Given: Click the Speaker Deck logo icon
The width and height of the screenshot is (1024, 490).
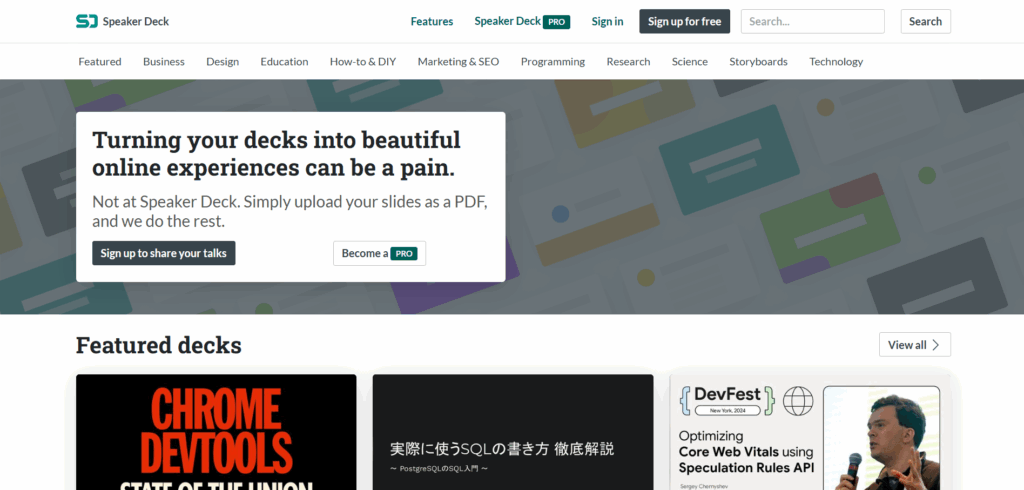Looking at the screenshot, I should tap(87, 21).
